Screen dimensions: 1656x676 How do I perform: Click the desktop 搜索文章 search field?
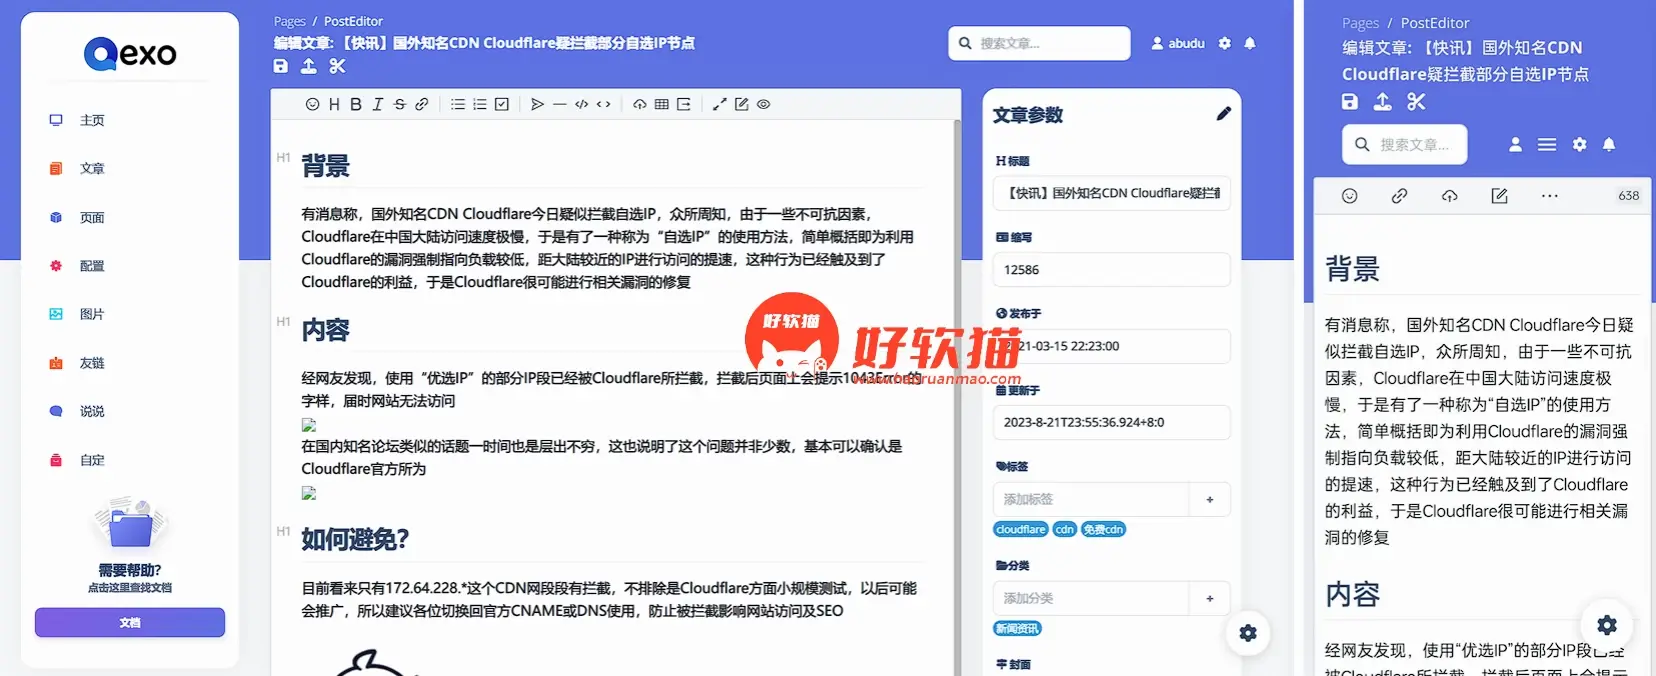[1040, 43]
